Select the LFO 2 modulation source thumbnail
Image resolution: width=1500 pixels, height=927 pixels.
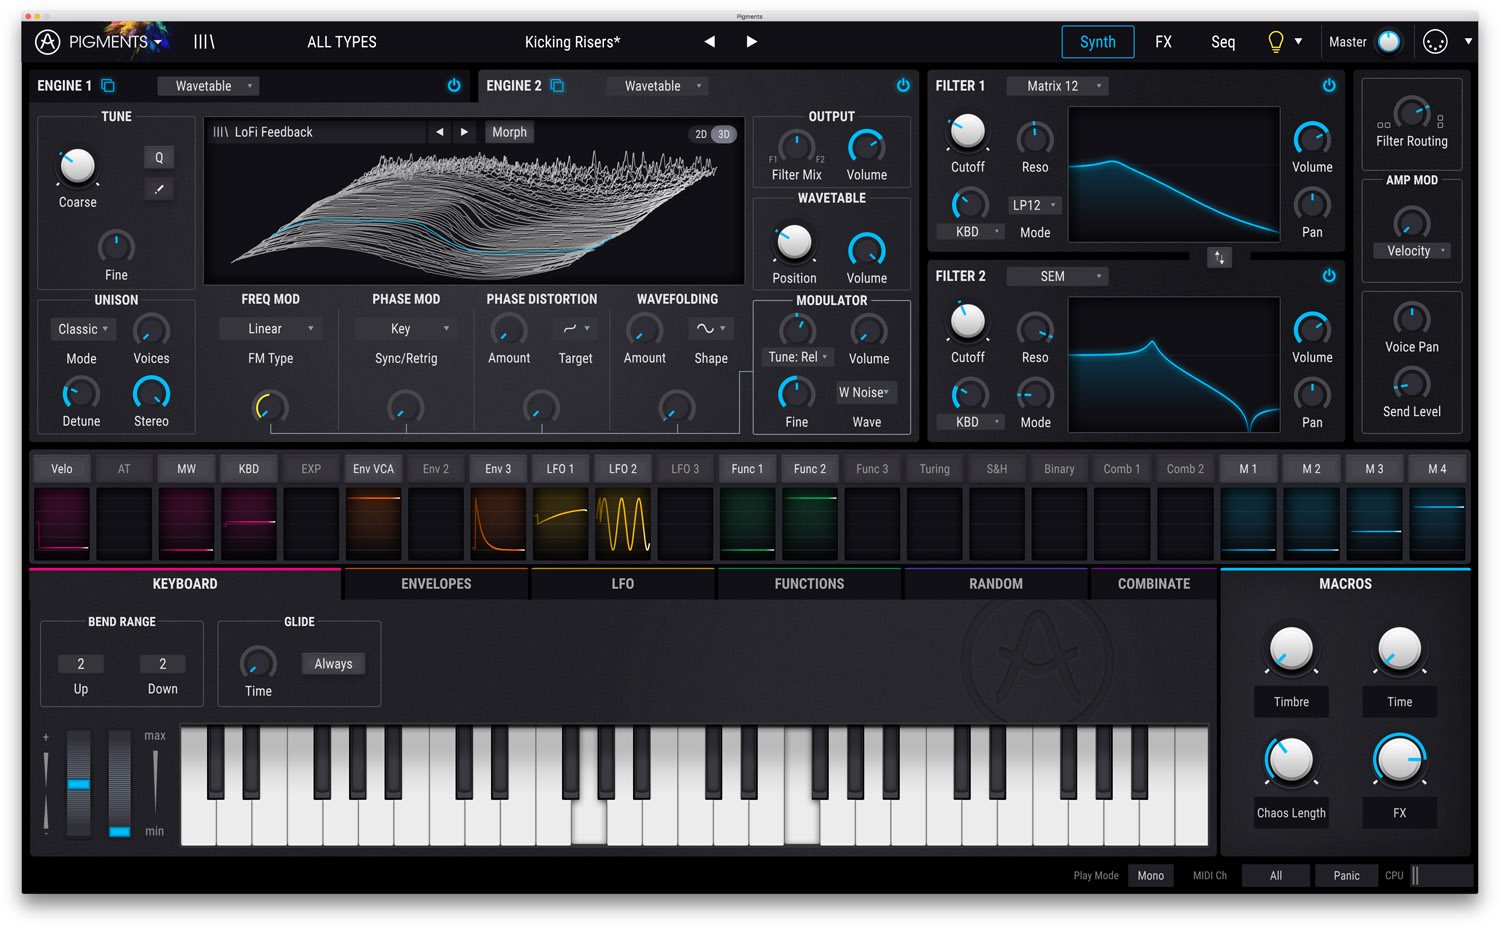(623, 523)
